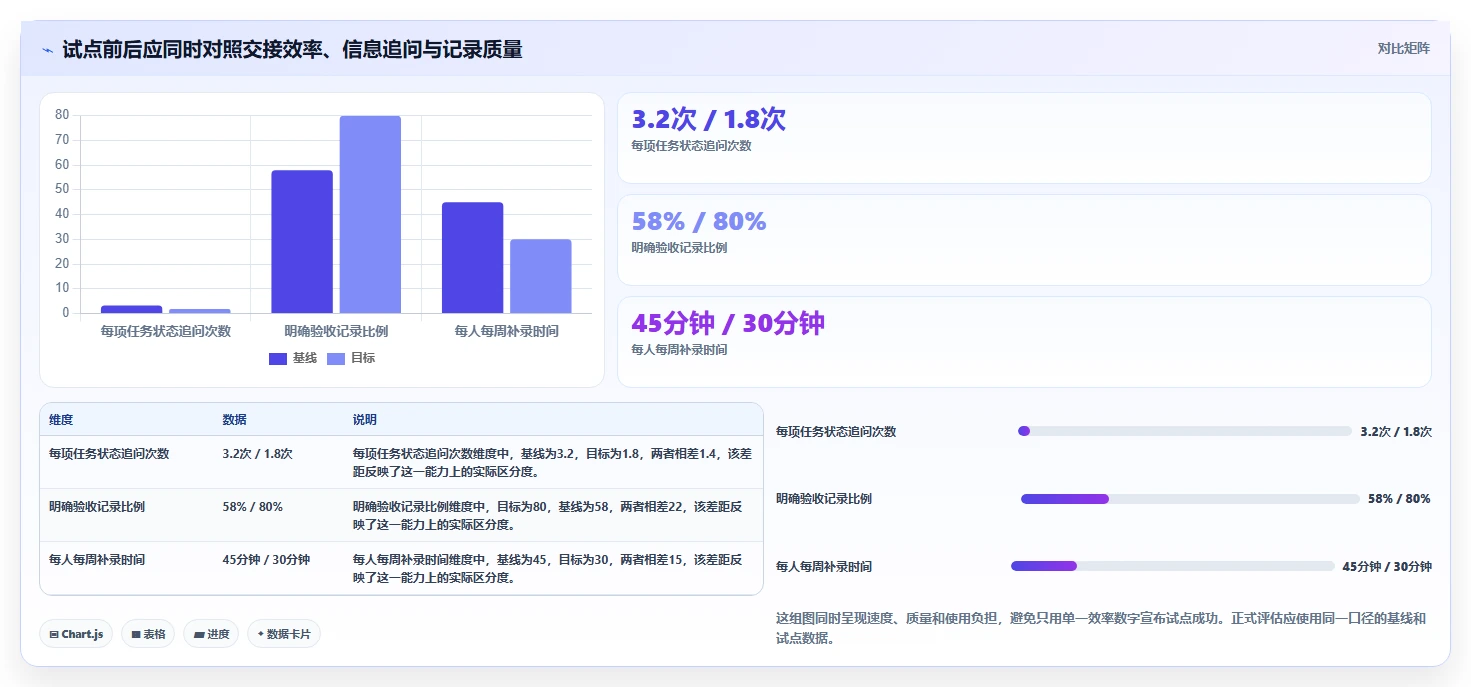Viewport: 1471px width, 687px height.
Task: Click the 3.2次 / 1.8次 stat card value
Action: (709, 119)
